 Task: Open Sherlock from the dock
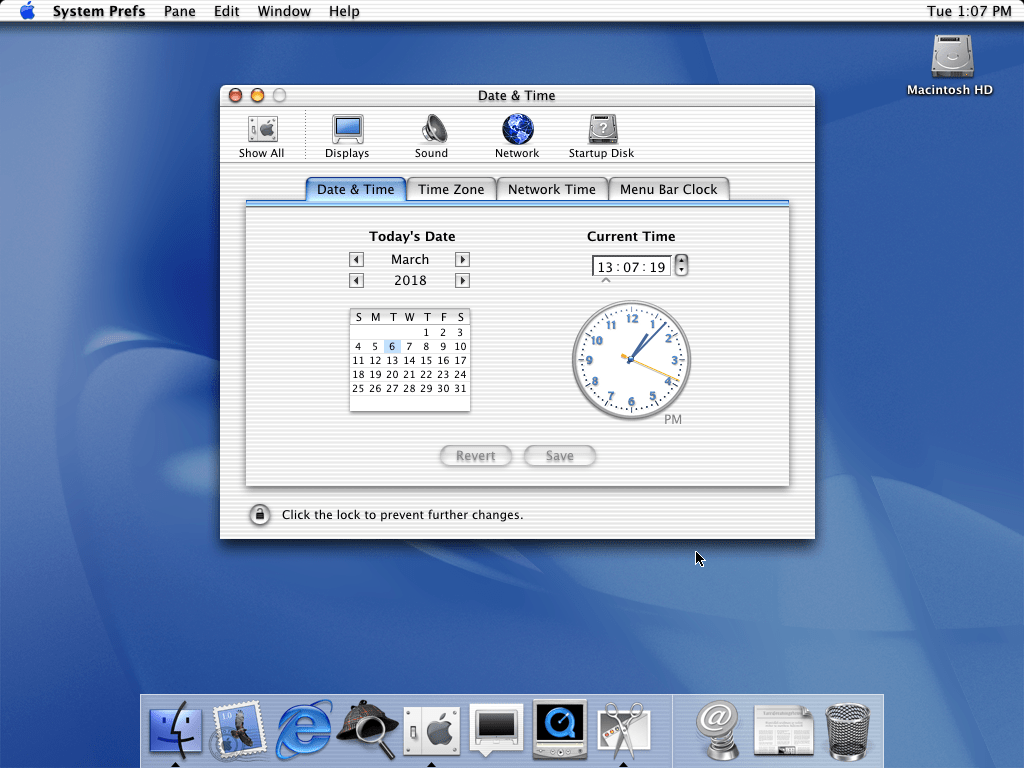click(367, 729)
